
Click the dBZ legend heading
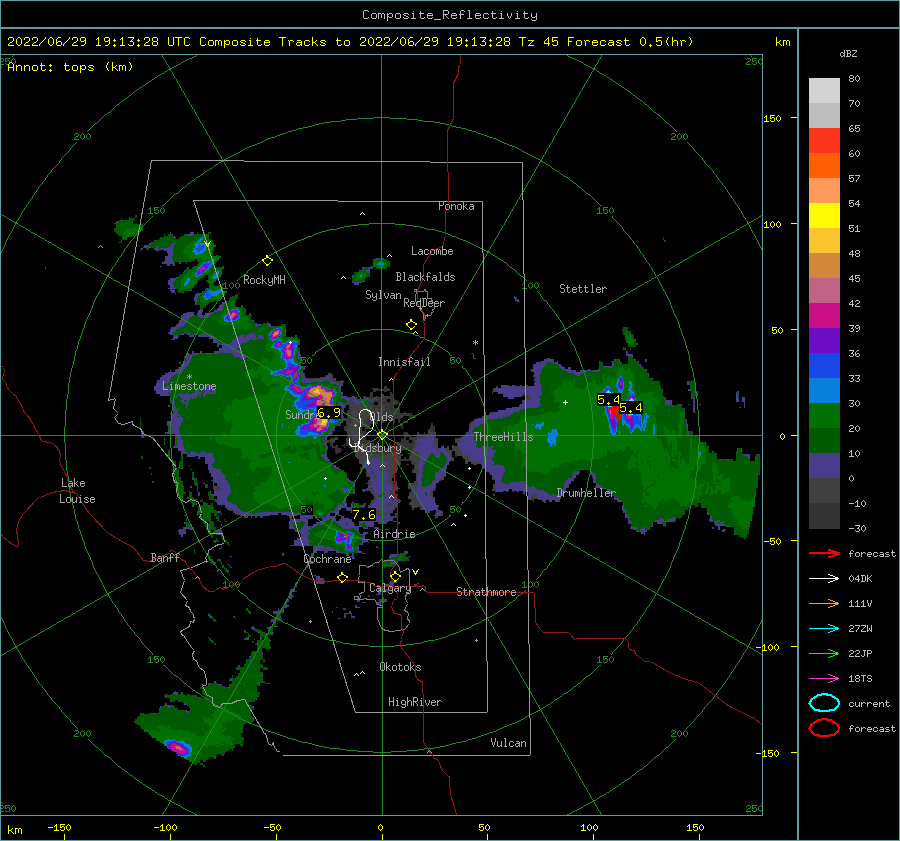848,53
